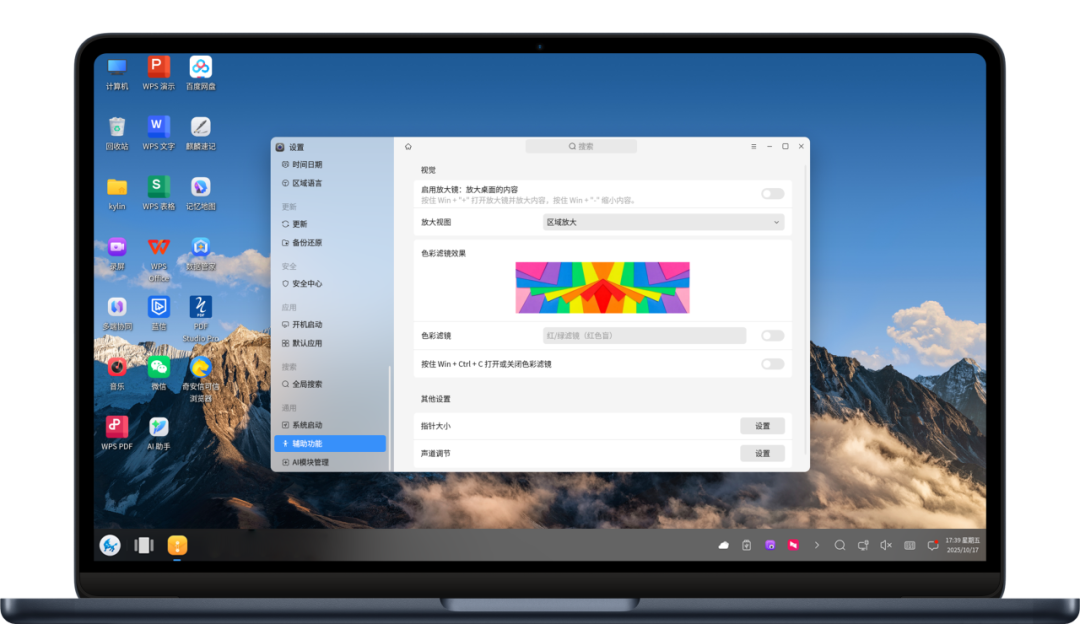Open the 回收站 recycle bin icon
The width and height of the screenshot is (1080, 624).
tap(117, 128)
